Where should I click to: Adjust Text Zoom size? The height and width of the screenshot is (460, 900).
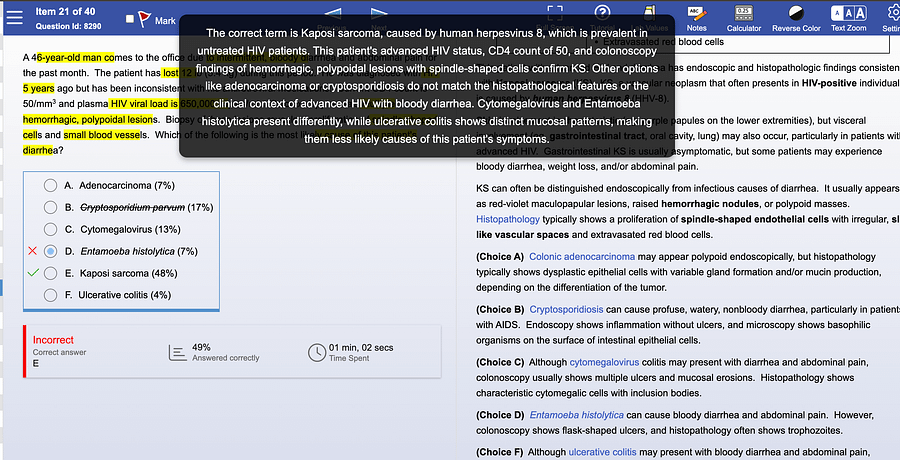tap(848, 17)
